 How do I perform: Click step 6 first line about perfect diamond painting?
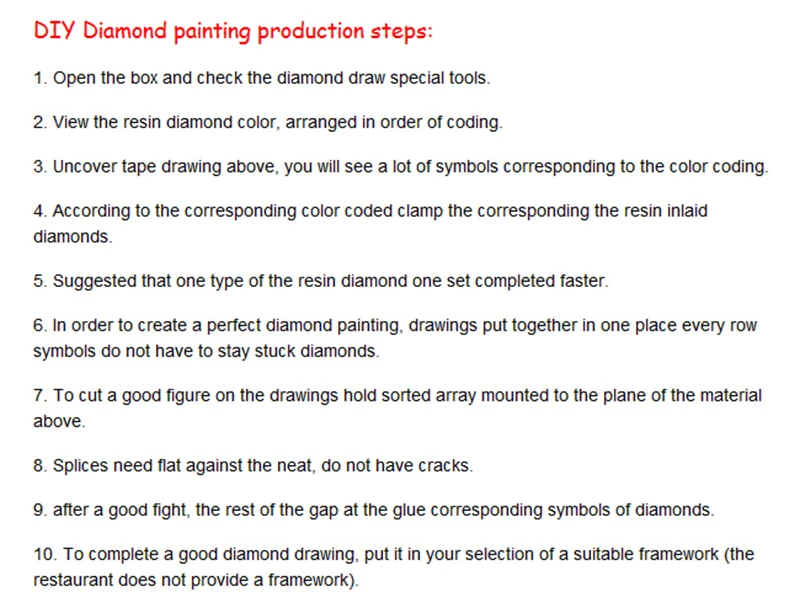click(395, 325)
